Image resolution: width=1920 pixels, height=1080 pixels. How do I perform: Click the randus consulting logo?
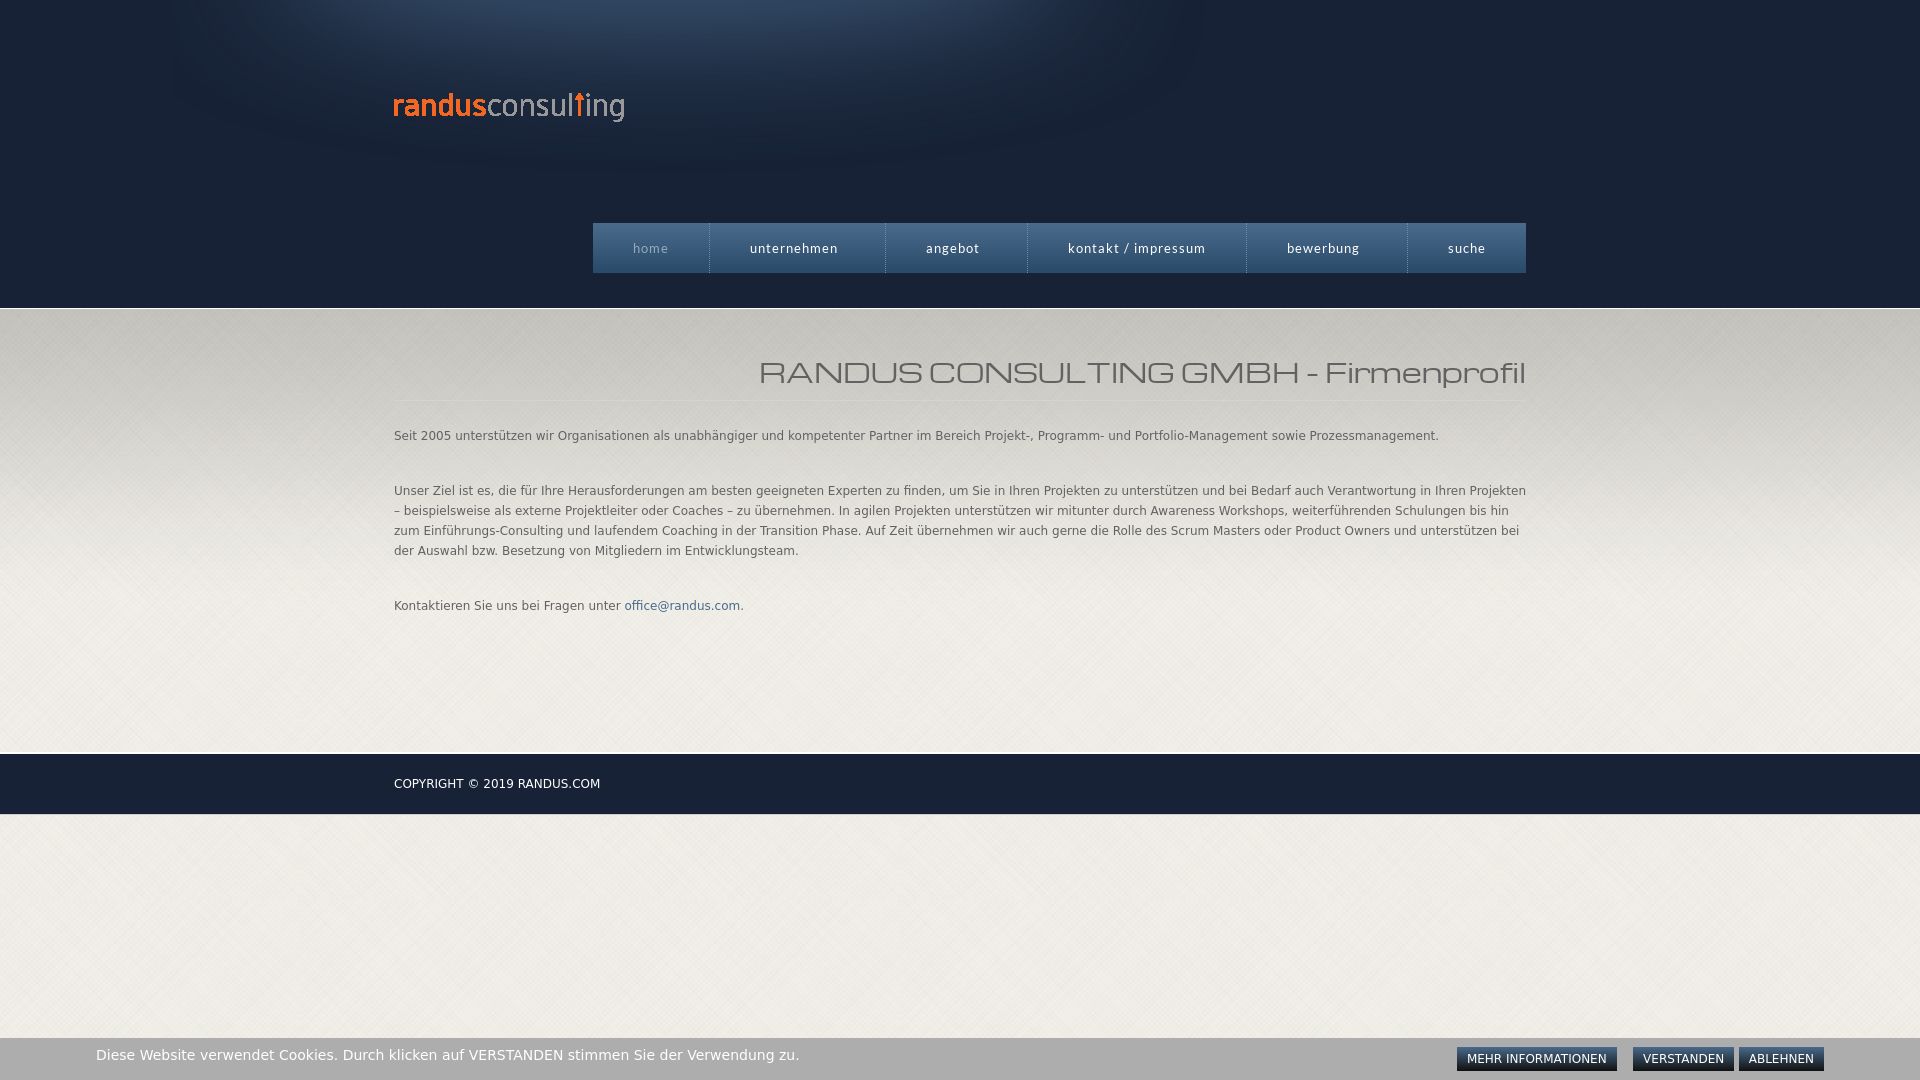509,107
